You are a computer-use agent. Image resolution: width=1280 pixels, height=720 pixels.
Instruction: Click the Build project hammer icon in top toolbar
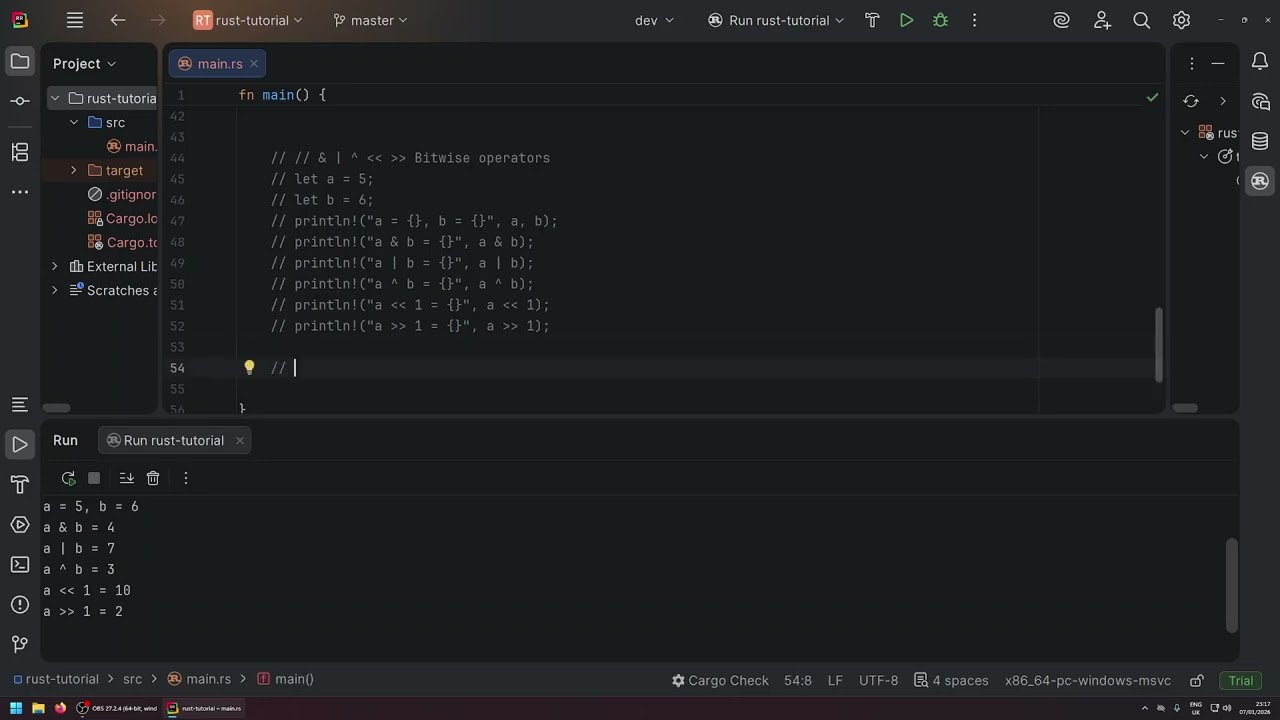point(872,20)
